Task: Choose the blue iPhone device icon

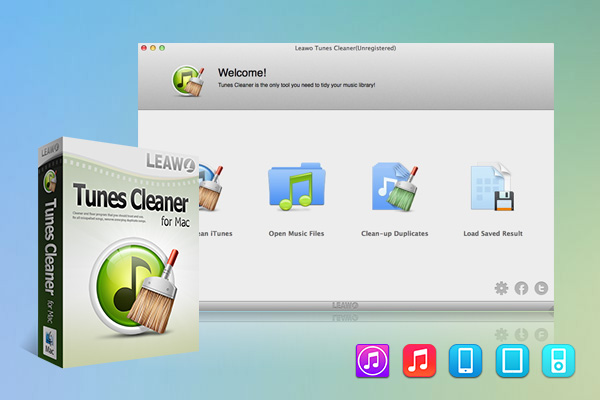Action: [x=465, y=361]
